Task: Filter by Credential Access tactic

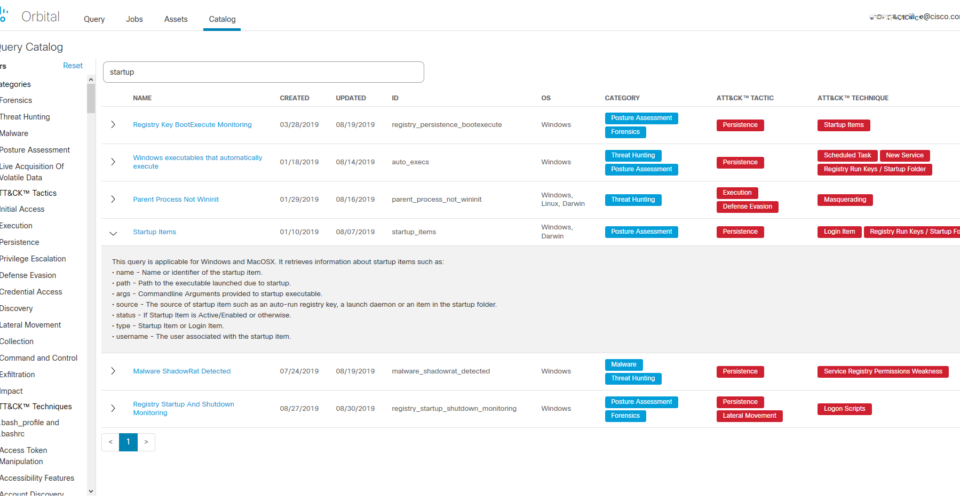Action: coord(31,292)
